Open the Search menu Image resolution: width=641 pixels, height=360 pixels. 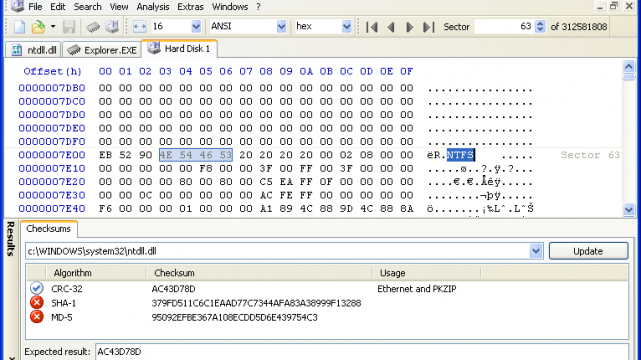87,7
